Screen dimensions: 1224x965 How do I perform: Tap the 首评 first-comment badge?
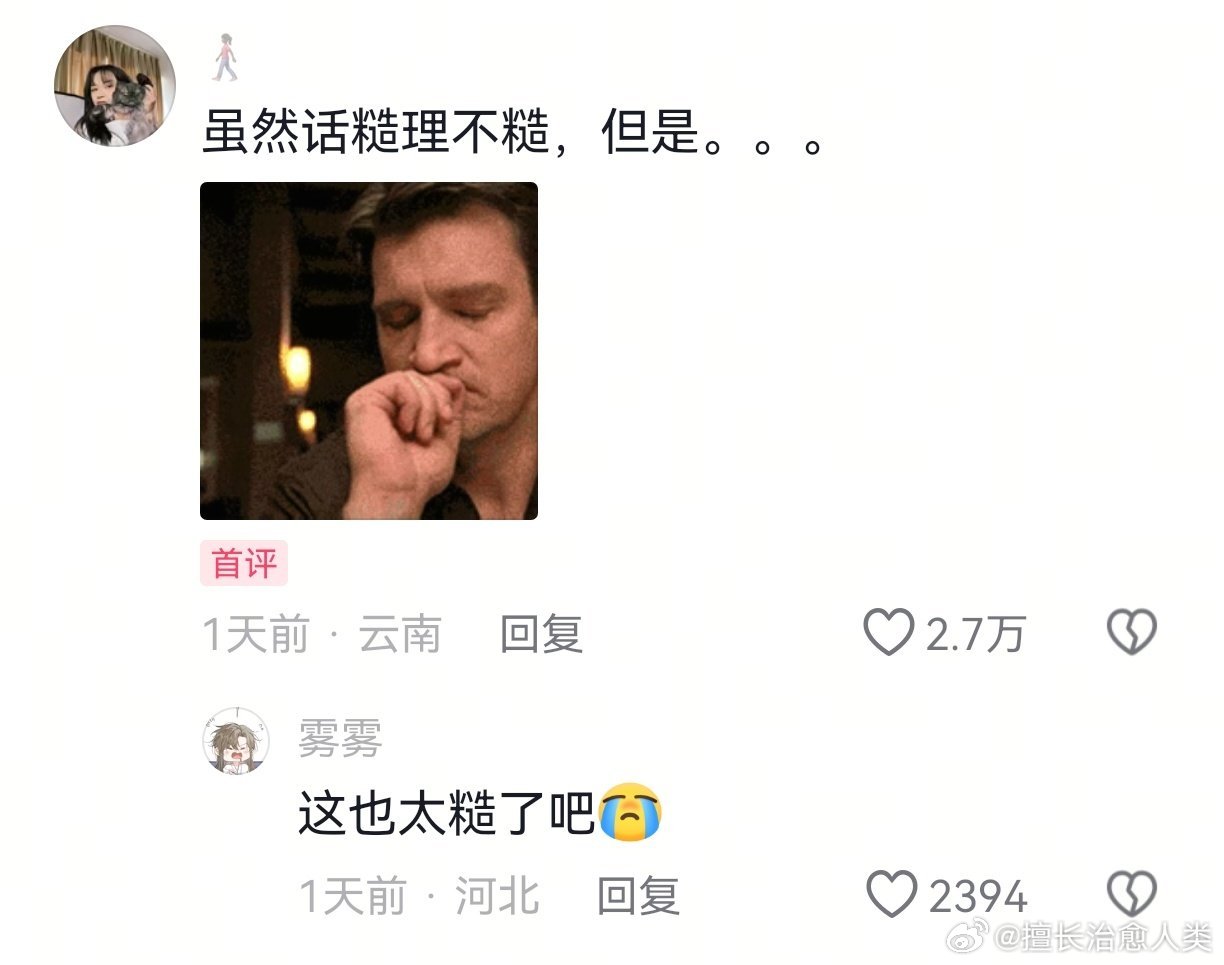[244, 563]
